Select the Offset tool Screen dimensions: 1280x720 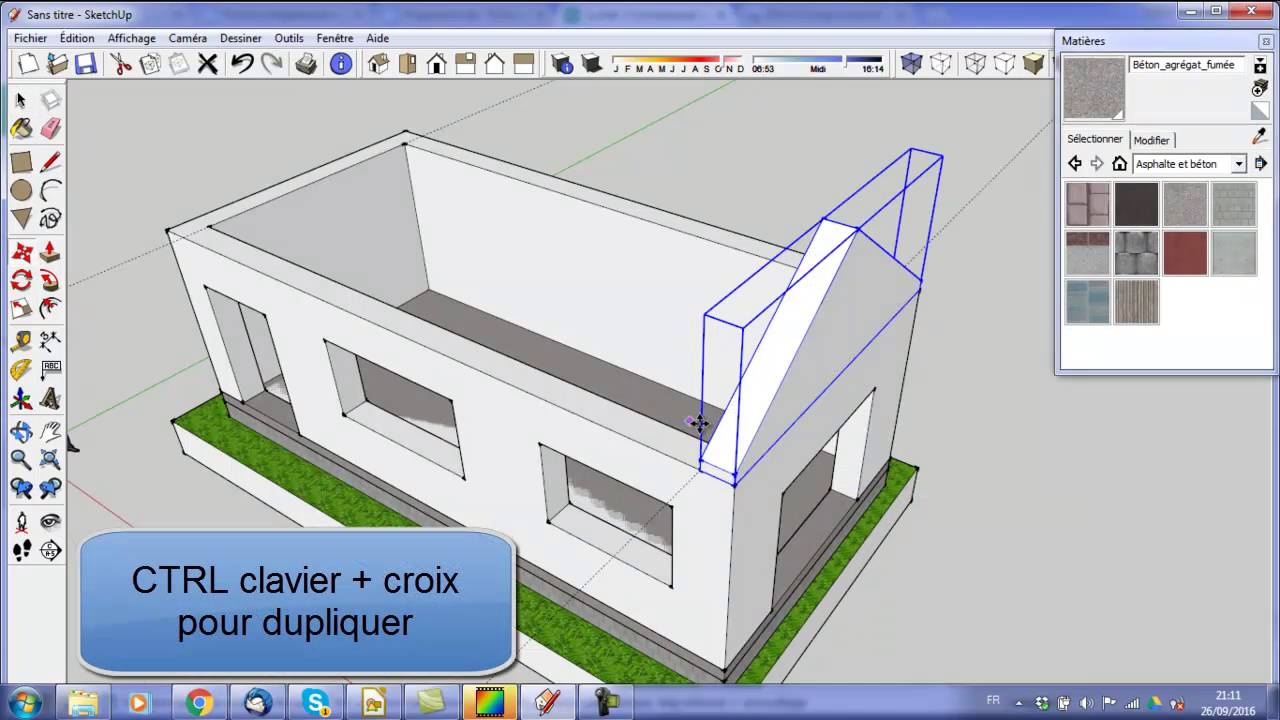point(50,309)
